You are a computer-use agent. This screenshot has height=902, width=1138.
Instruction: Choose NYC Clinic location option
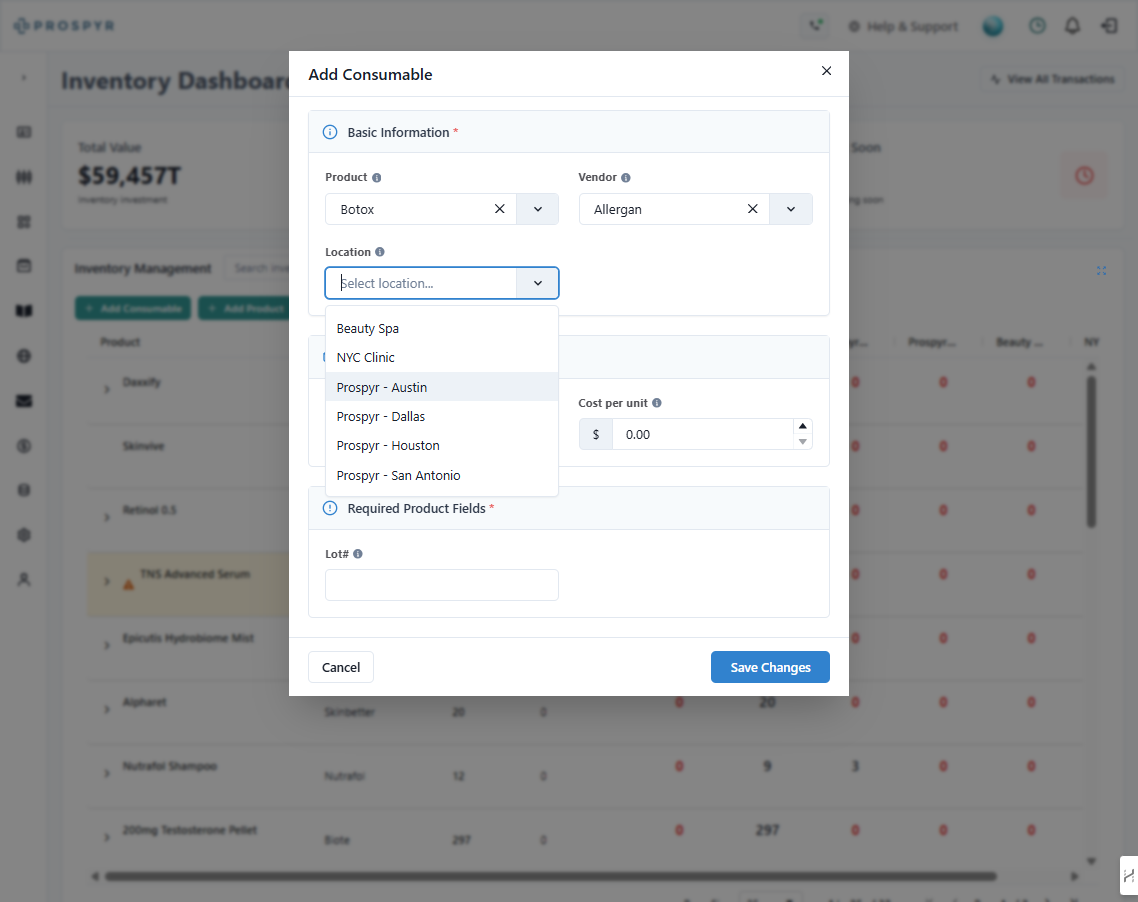coord(442,357)
